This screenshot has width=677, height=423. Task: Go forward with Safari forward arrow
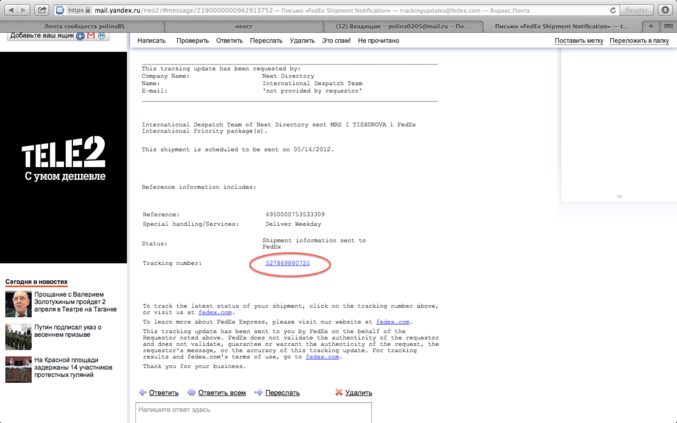click(23, 10)
